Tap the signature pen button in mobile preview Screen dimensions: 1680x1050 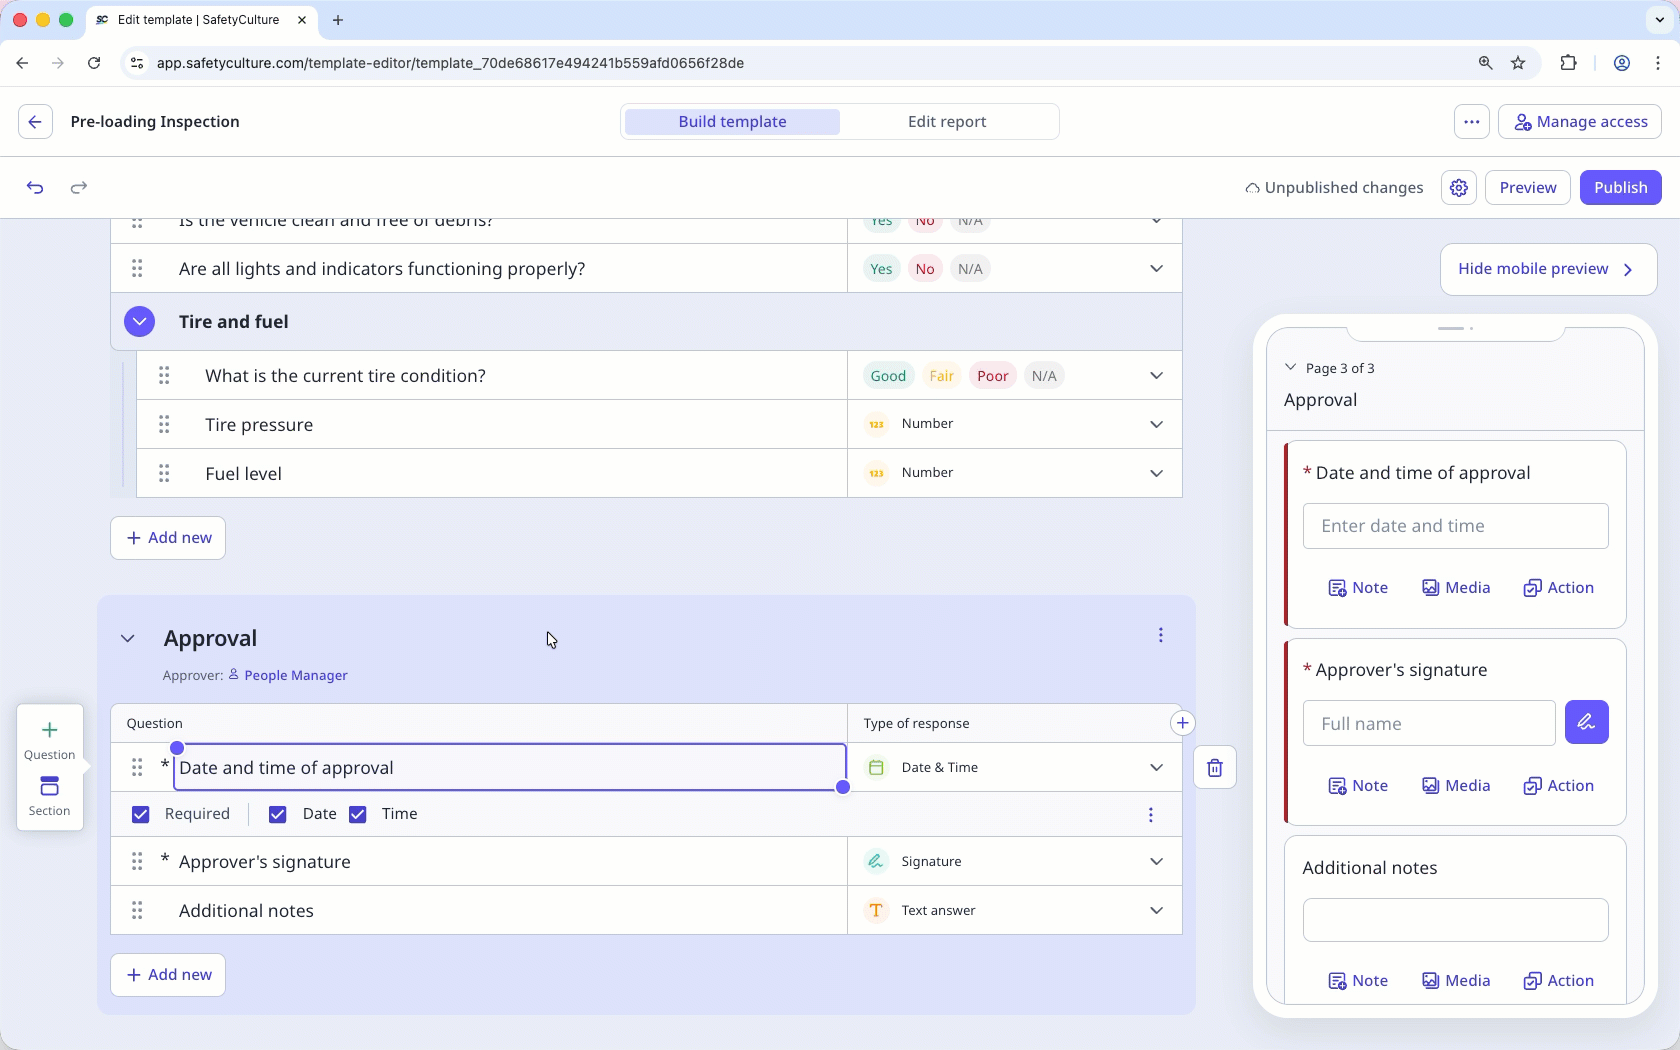(x=1586, y=723)
